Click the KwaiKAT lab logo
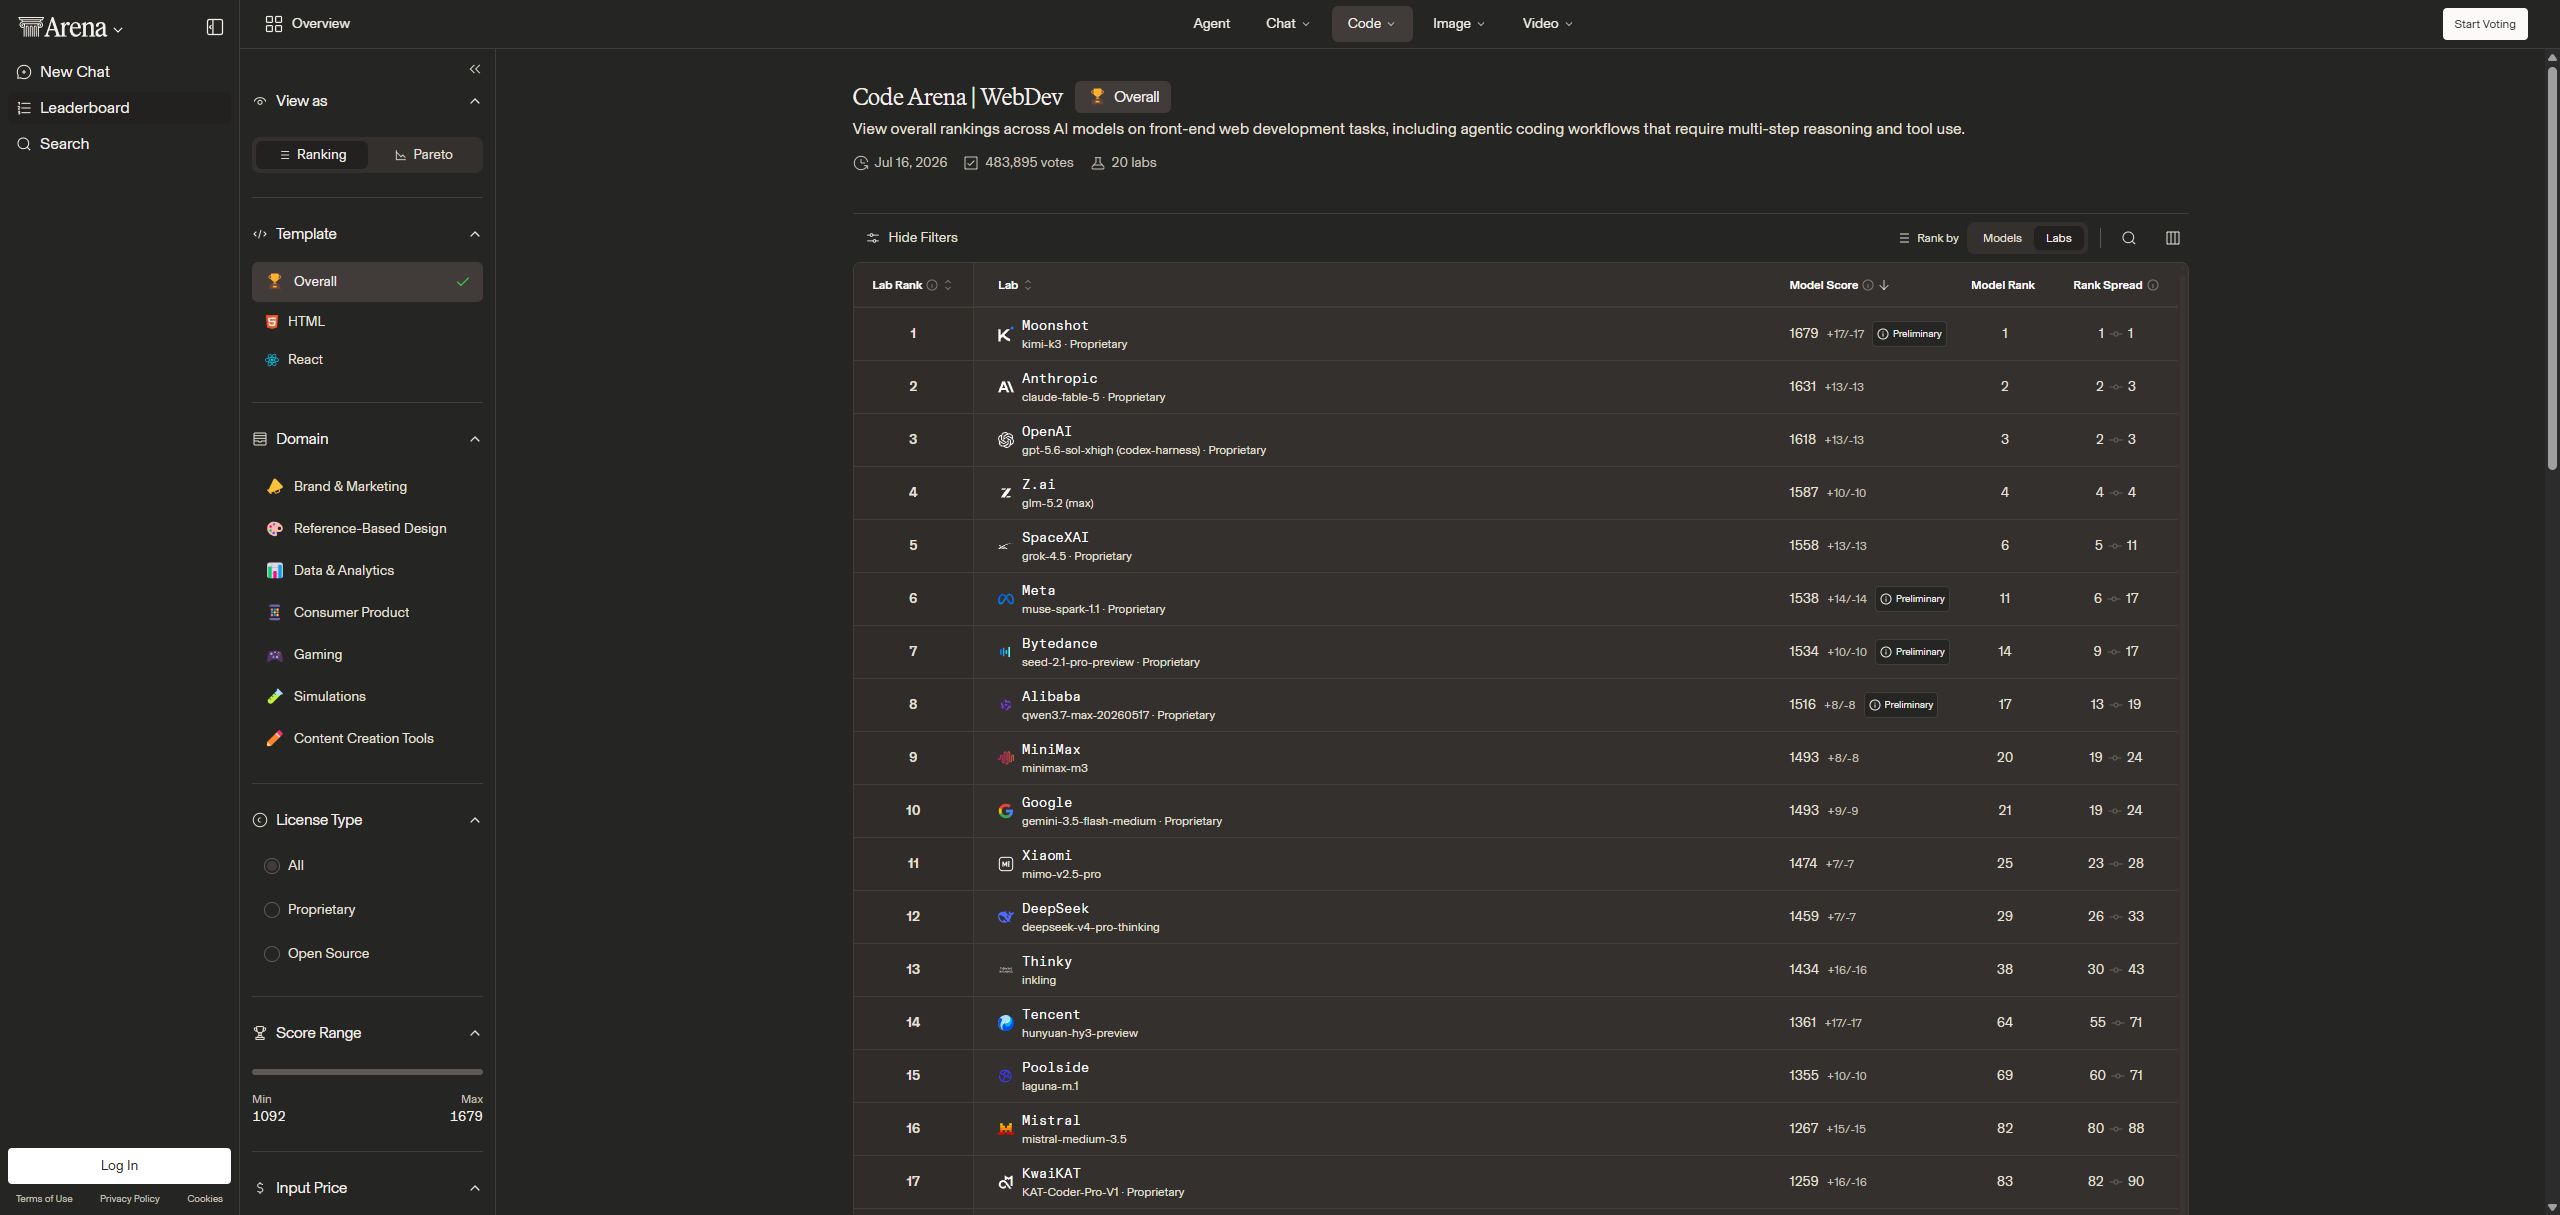The image size is (2560, 1215). [1005, 1182]
